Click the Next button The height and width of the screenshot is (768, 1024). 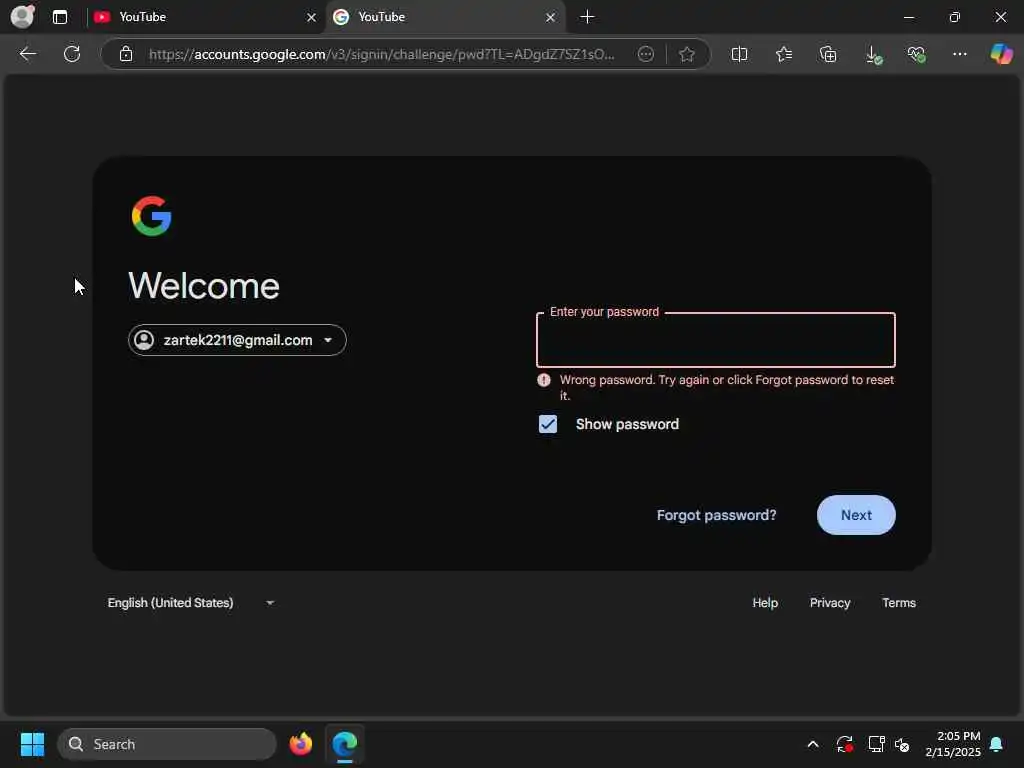[x=856, y=515]
